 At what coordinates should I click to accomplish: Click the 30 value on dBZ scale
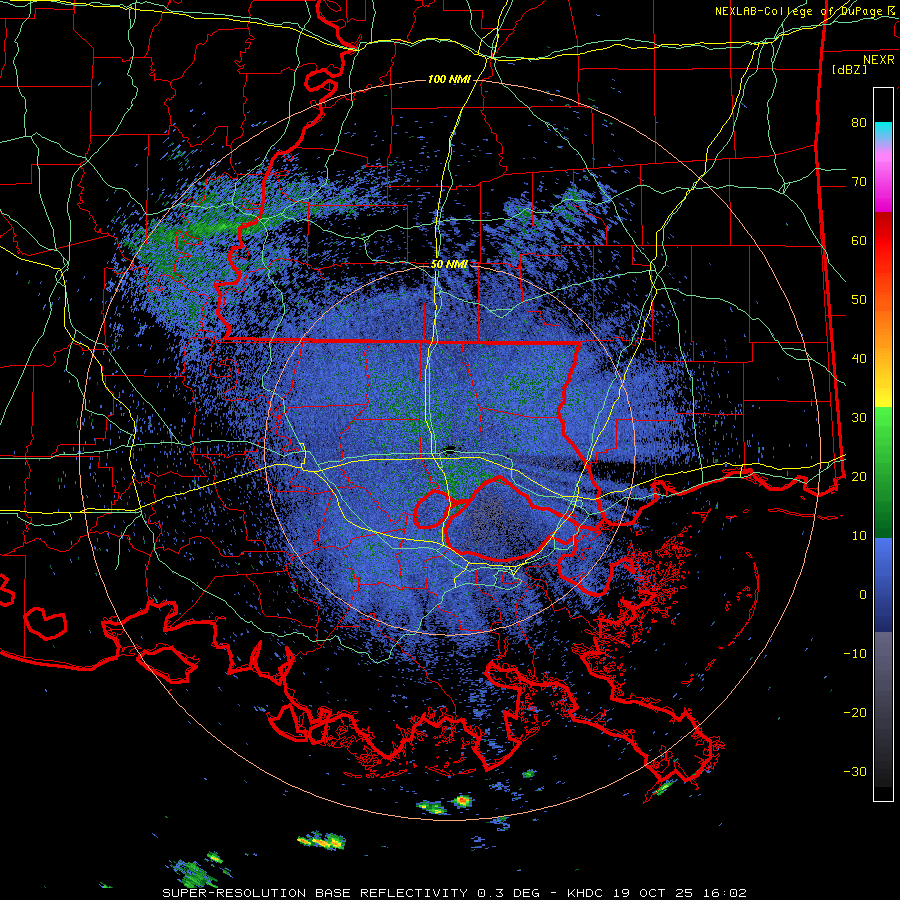click(859, 418)
